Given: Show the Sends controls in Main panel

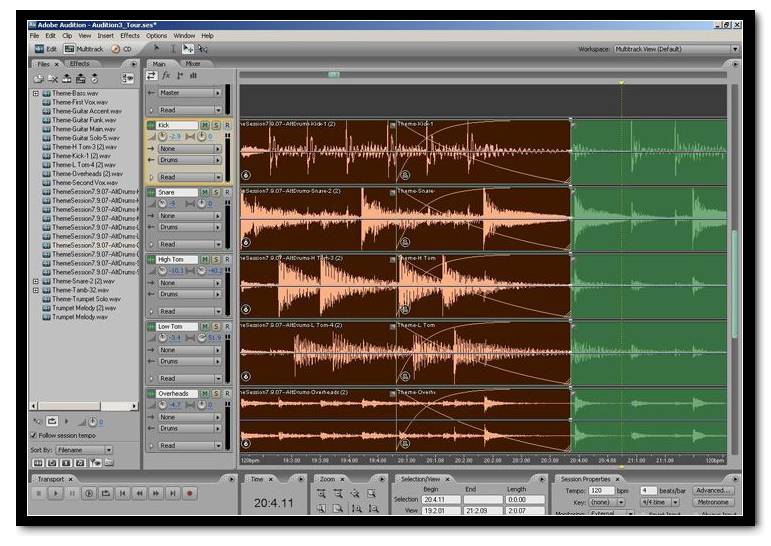Looking at the screenshot, I should click(x=180, y=76).
